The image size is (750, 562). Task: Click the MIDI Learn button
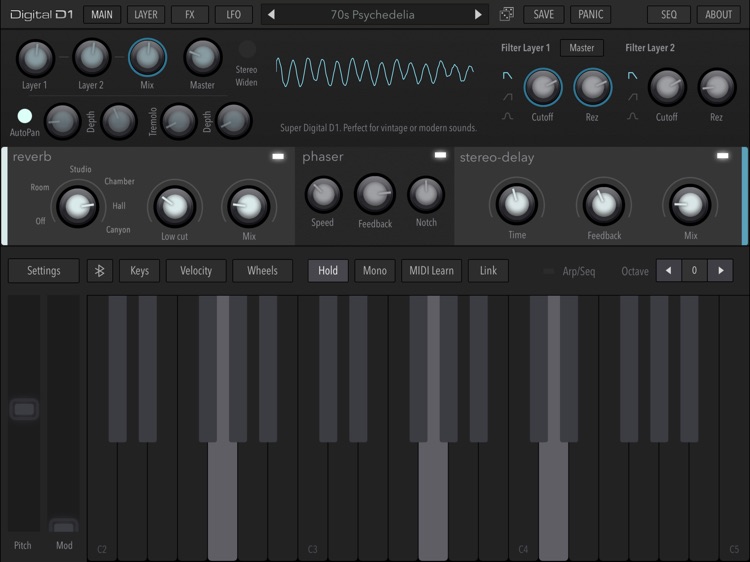(x=431, y=271)
